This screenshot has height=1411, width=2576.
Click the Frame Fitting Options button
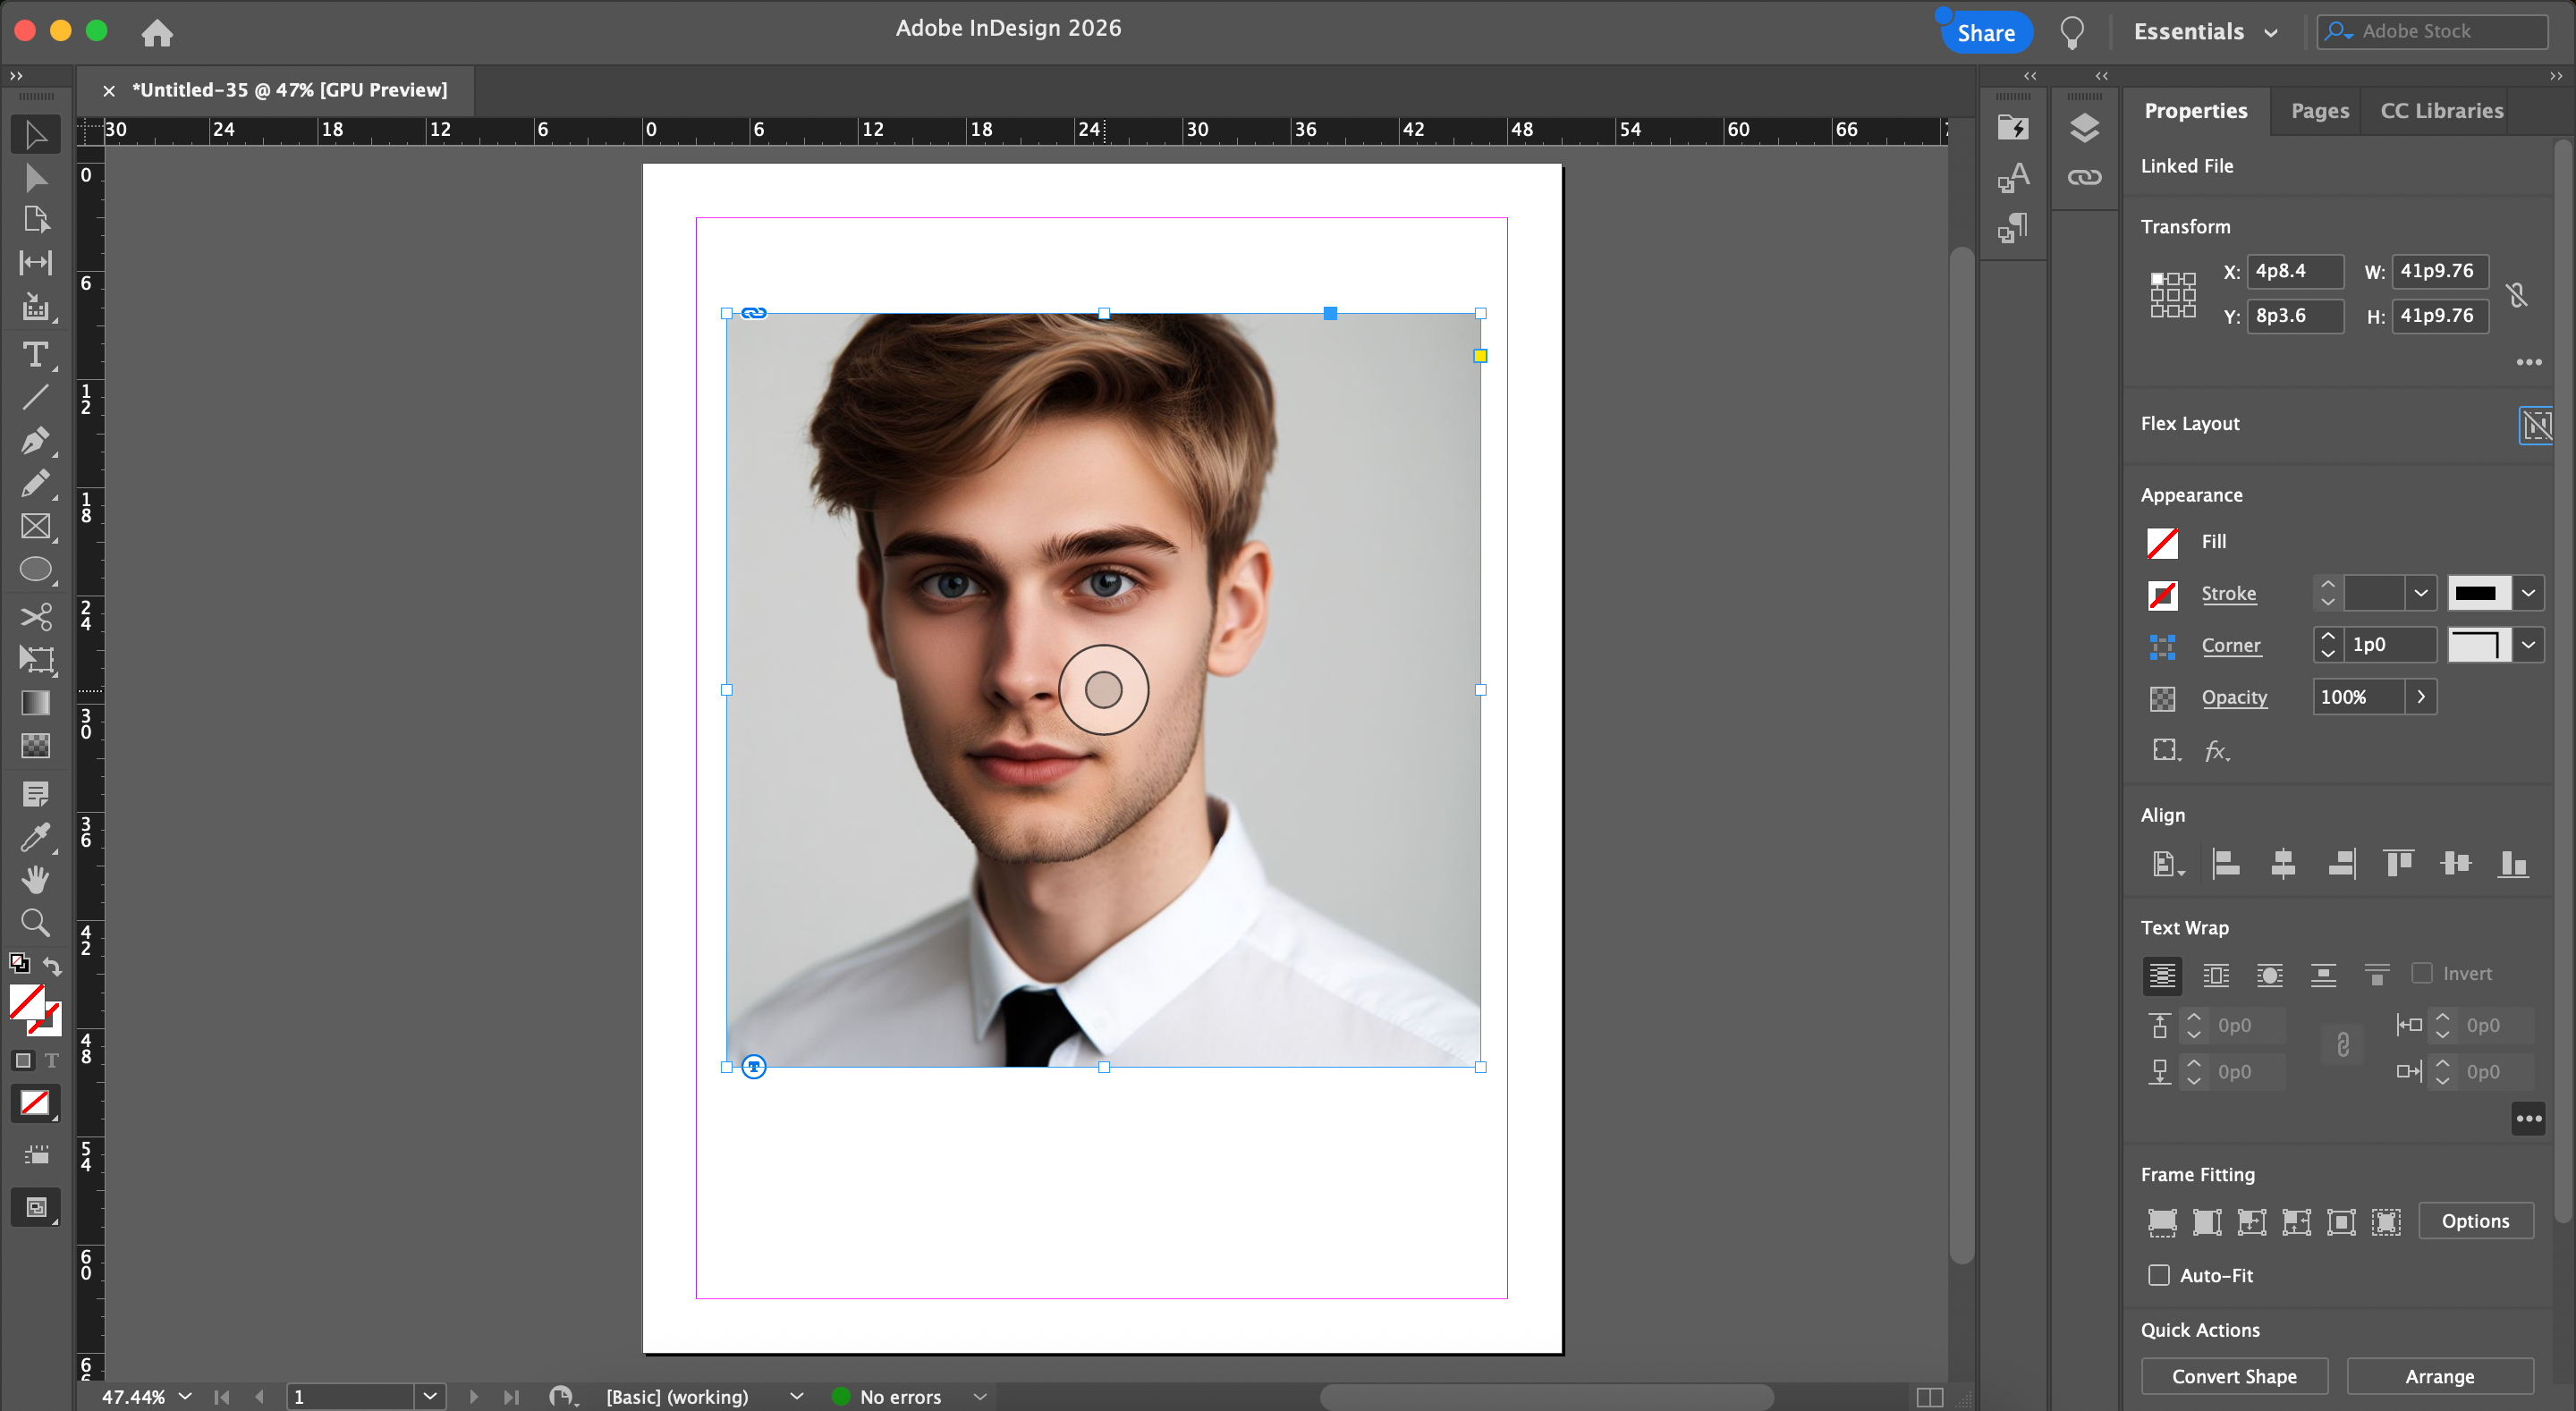pos(2475,1221)
